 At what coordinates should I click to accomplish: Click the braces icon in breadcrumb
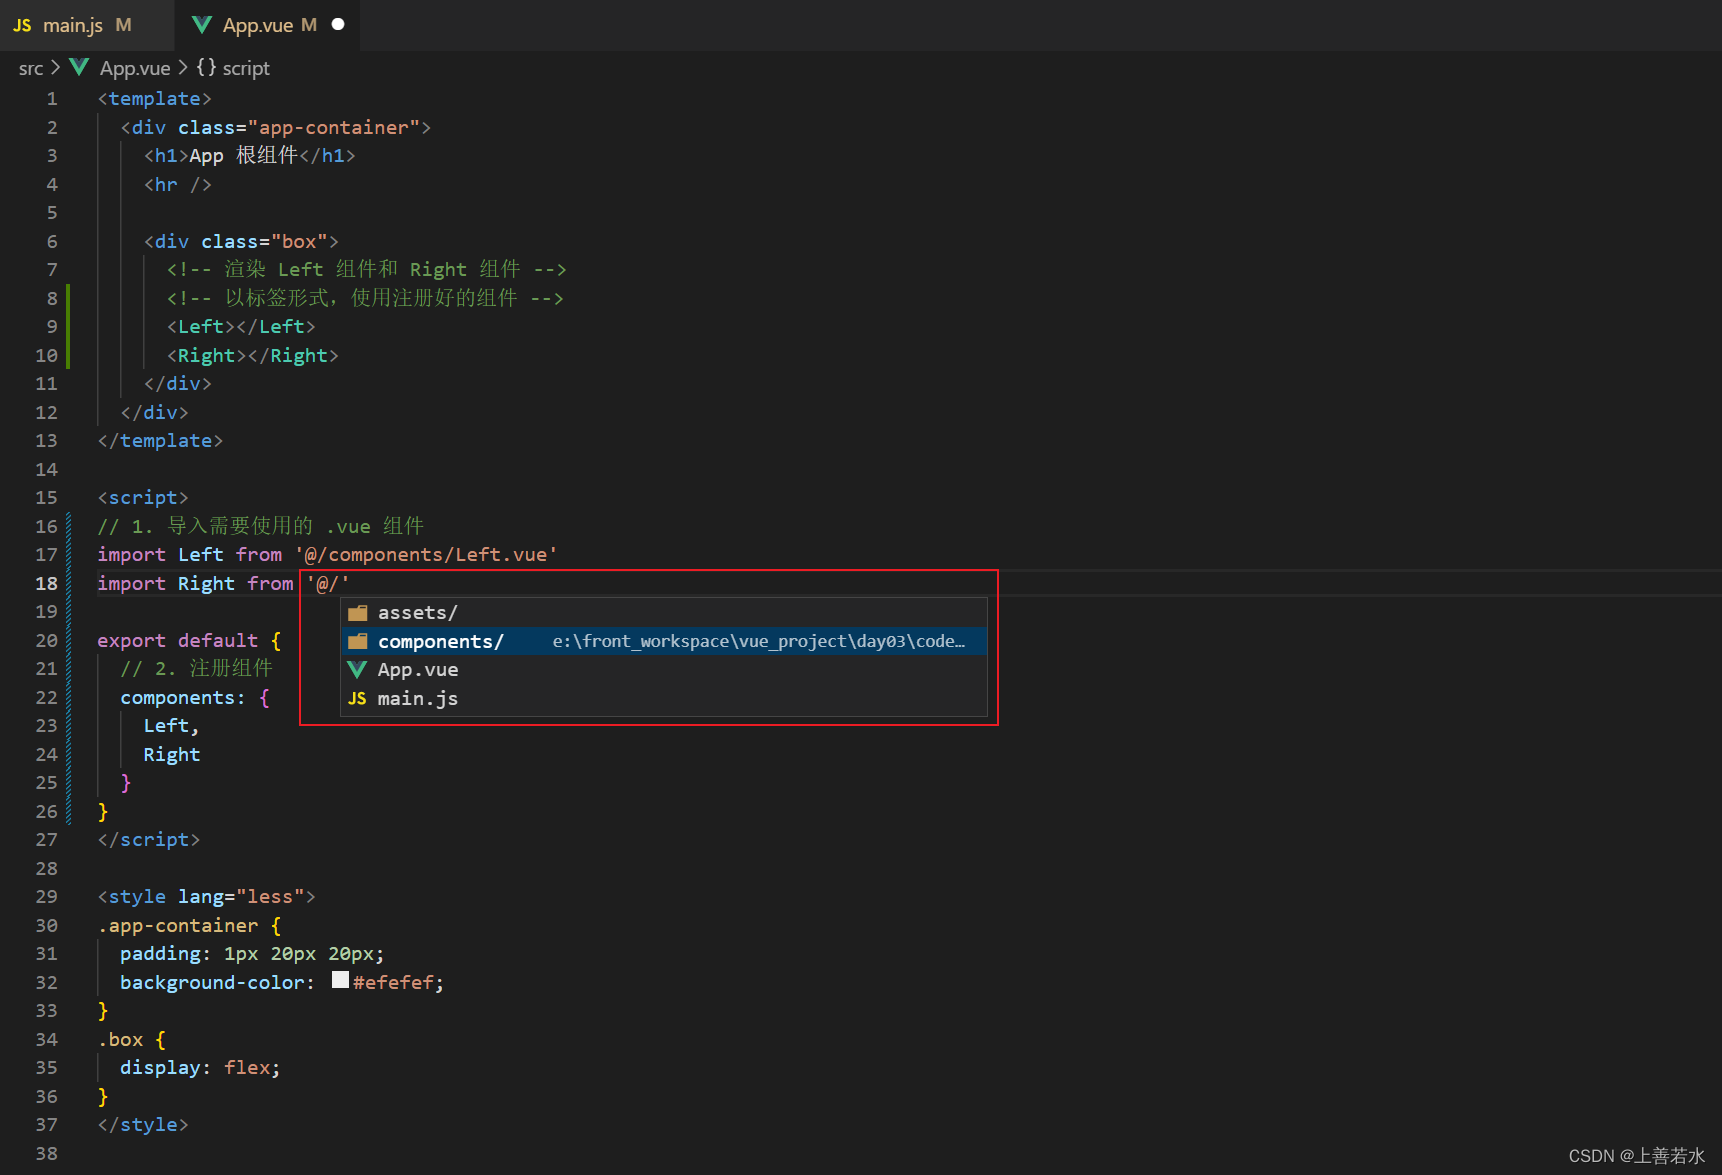[206, 67]
